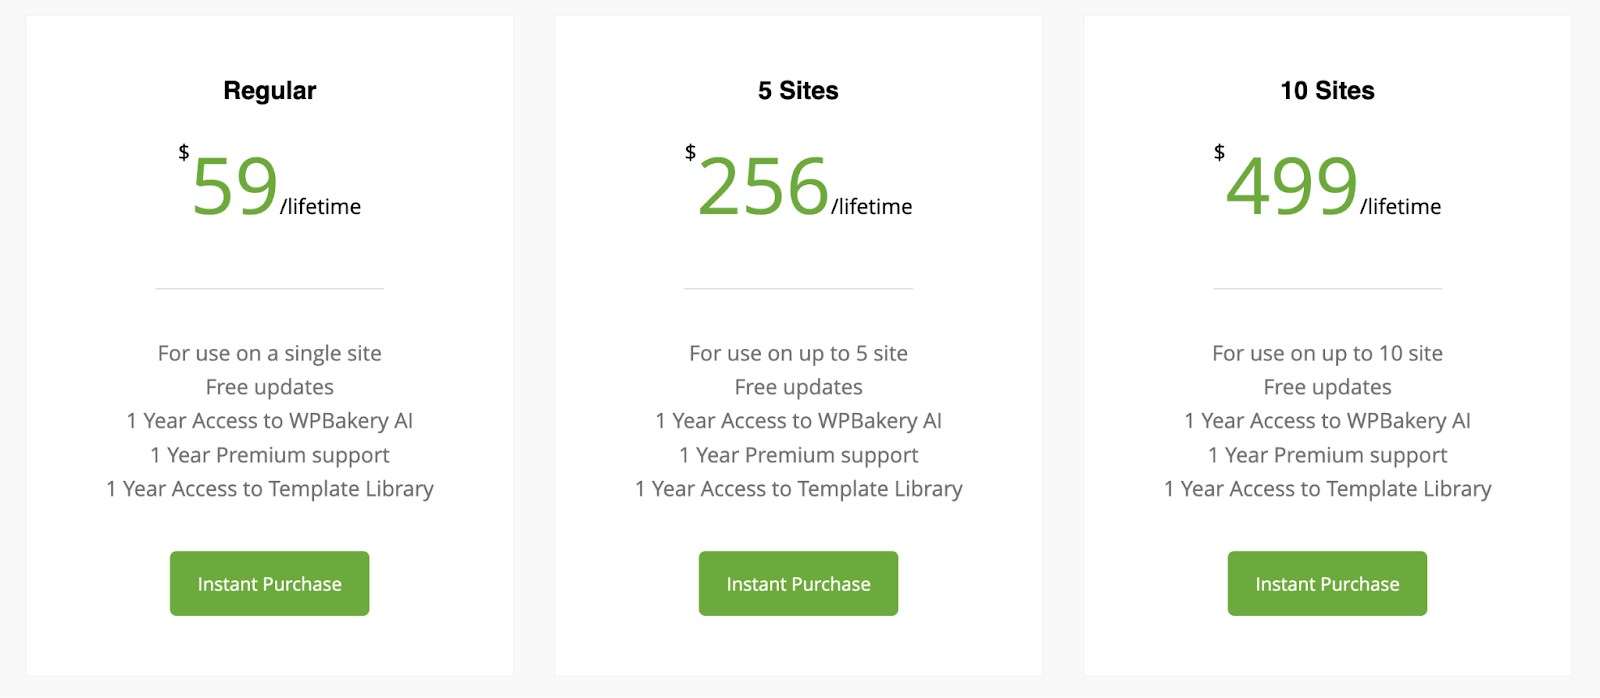Click '1 Year Access to Template Library' under Regular
The image size is (1600, 698).
tap(268, 489)
